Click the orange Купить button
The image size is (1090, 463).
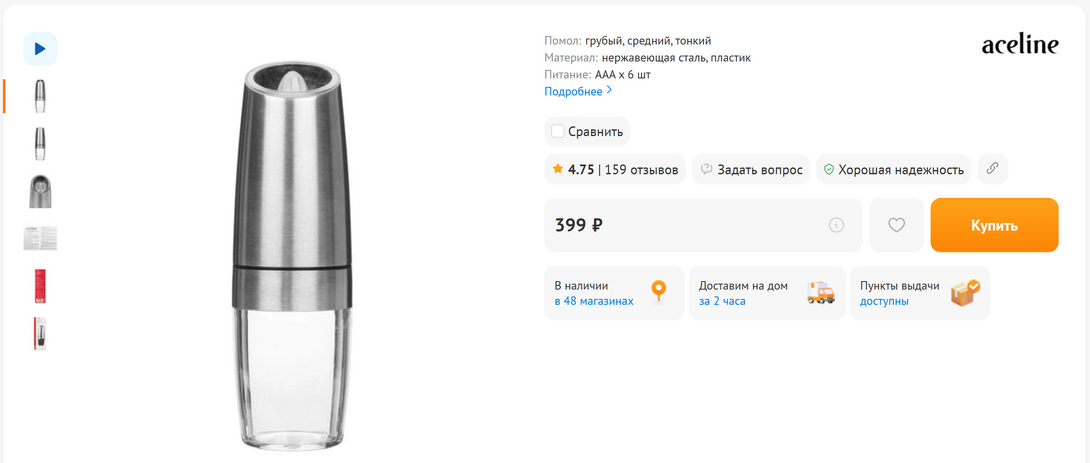tap(994, 225)
